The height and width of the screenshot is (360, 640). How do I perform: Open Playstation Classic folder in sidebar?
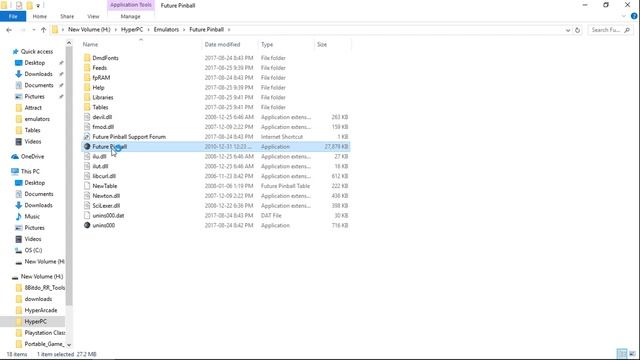(x=44, y=333)
